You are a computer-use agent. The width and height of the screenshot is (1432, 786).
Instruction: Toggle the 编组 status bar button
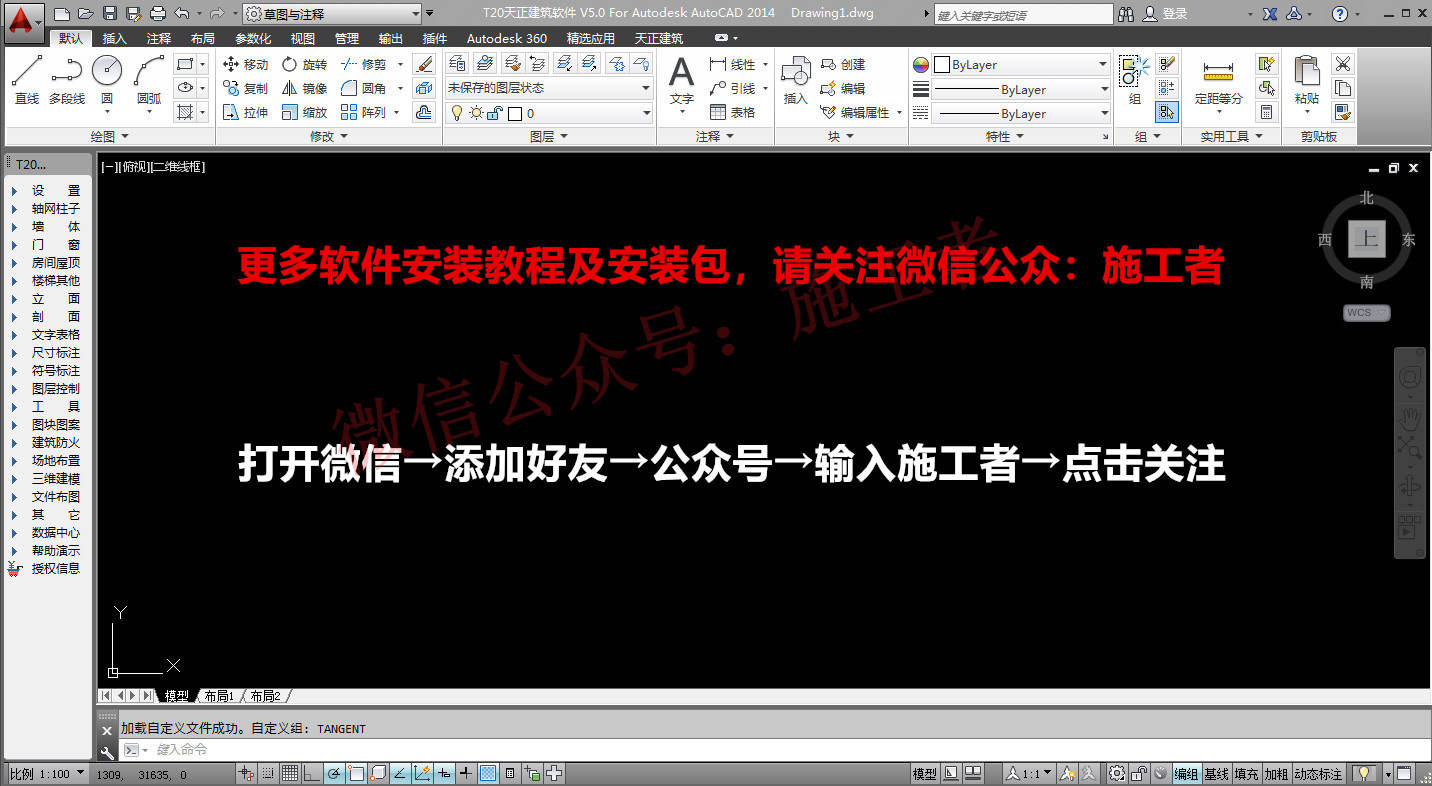point(1186,774)
